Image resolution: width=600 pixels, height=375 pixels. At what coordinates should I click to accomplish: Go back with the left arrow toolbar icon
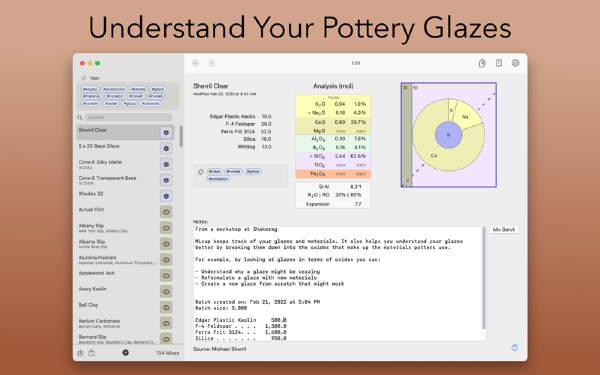[196, 63]
